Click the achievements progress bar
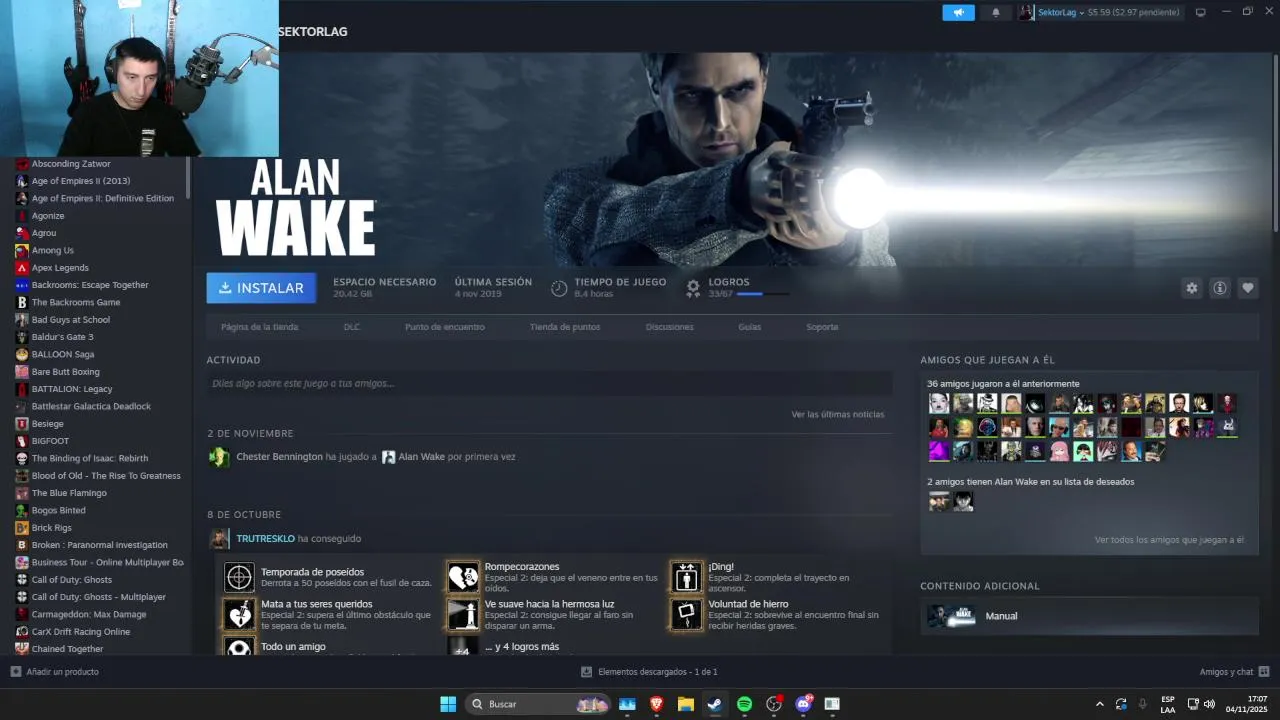 [763, 294]
